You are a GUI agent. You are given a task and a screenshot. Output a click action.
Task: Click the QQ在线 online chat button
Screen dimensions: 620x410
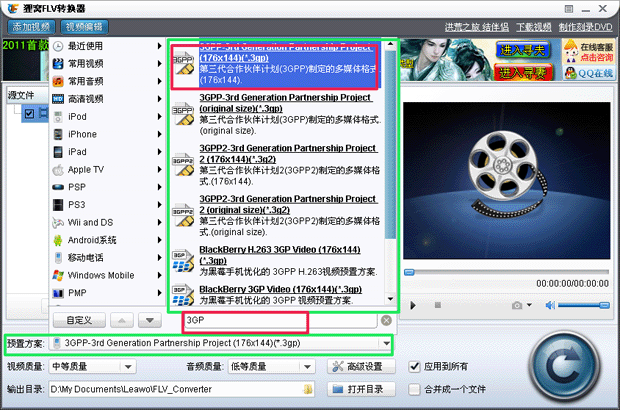coord(589,73)
